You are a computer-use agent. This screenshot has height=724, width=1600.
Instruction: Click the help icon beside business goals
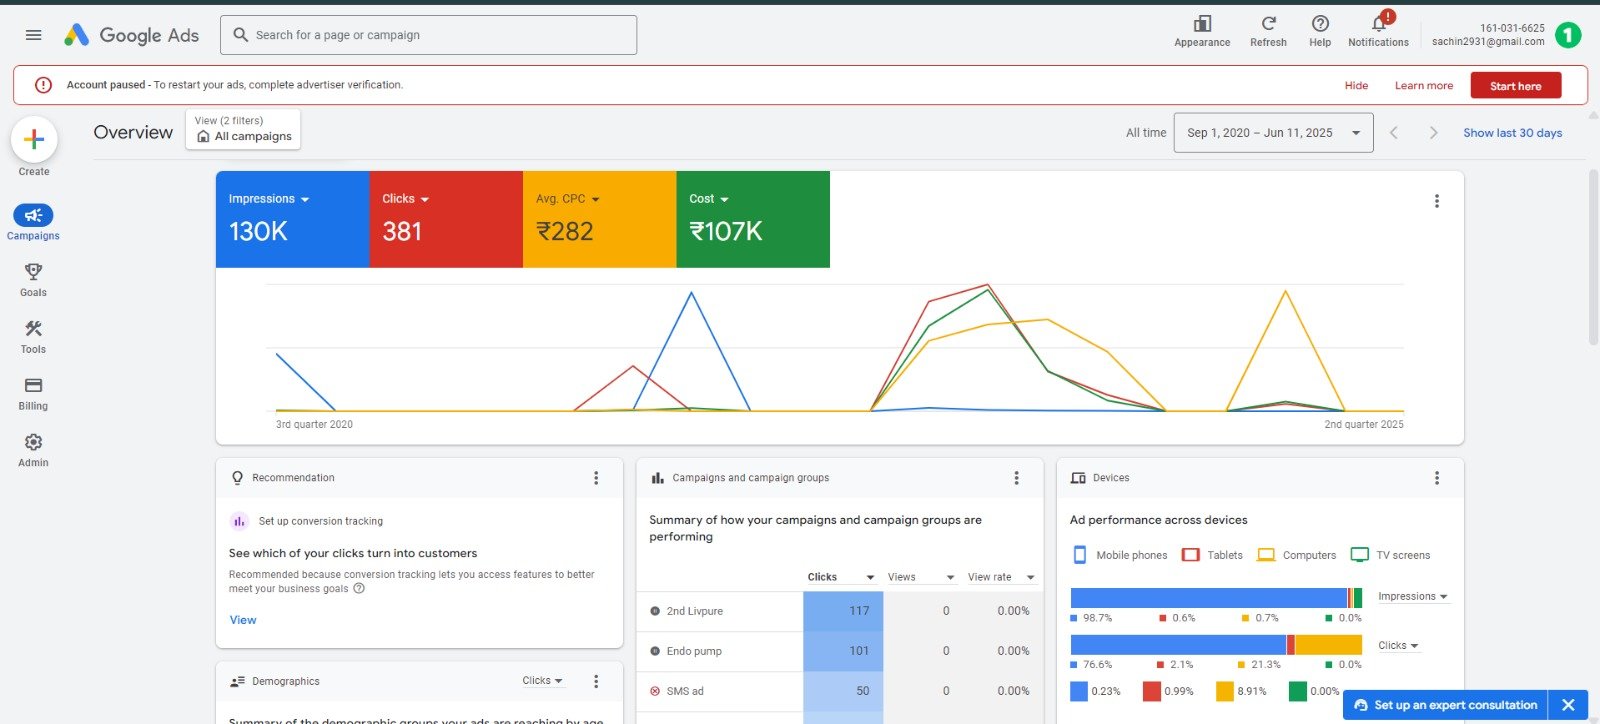[359, 588]
